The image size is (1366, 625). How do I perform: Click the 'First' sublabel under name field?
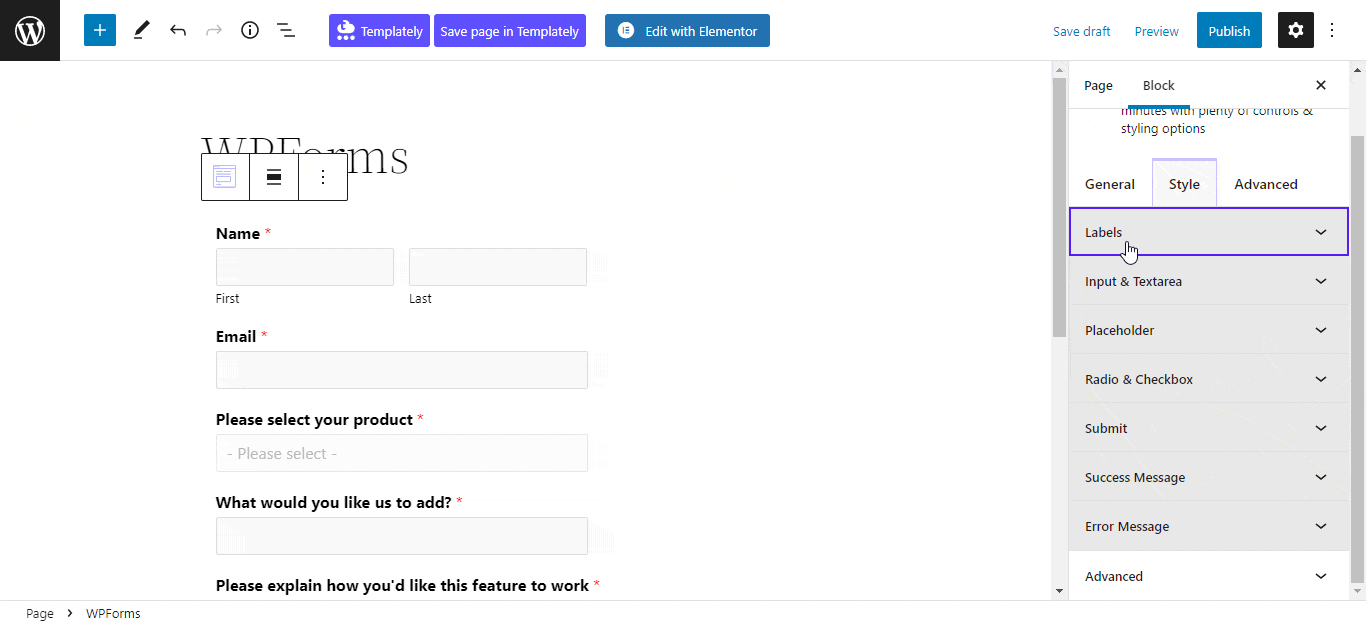click(x=228, y=298)
